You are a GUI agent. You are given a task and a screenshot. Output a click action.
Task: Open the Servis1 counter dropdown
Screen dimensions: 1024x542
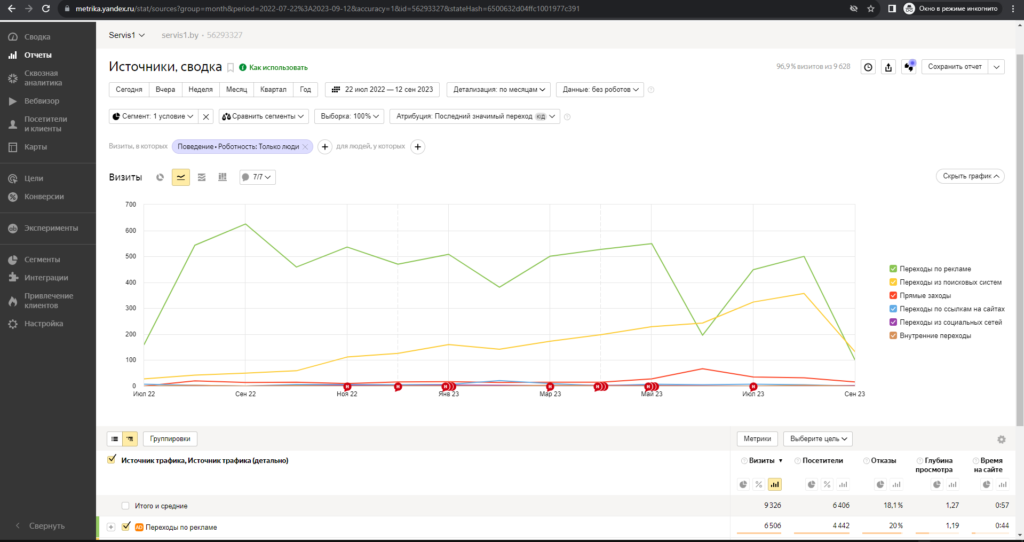127,35
